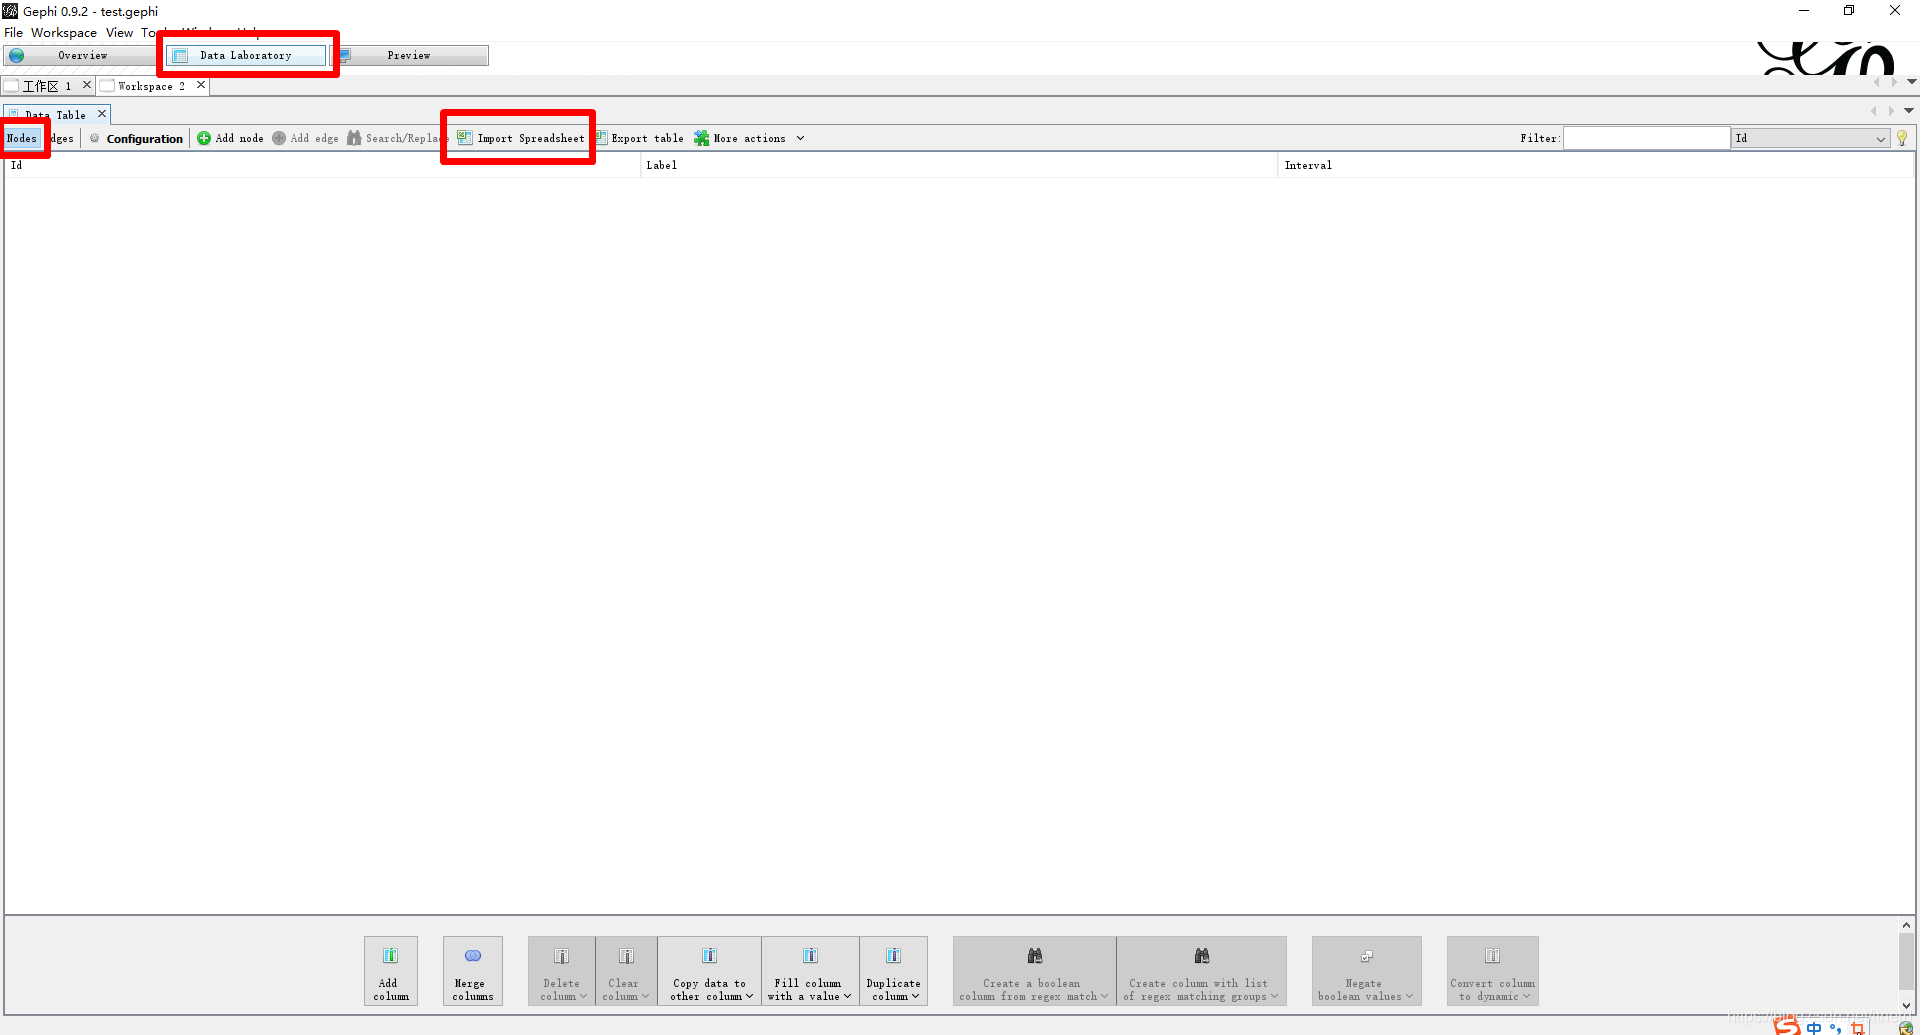Click the binoculars Search/Replace icon
Screen dimensions: 1921x1035
point(354,139)
